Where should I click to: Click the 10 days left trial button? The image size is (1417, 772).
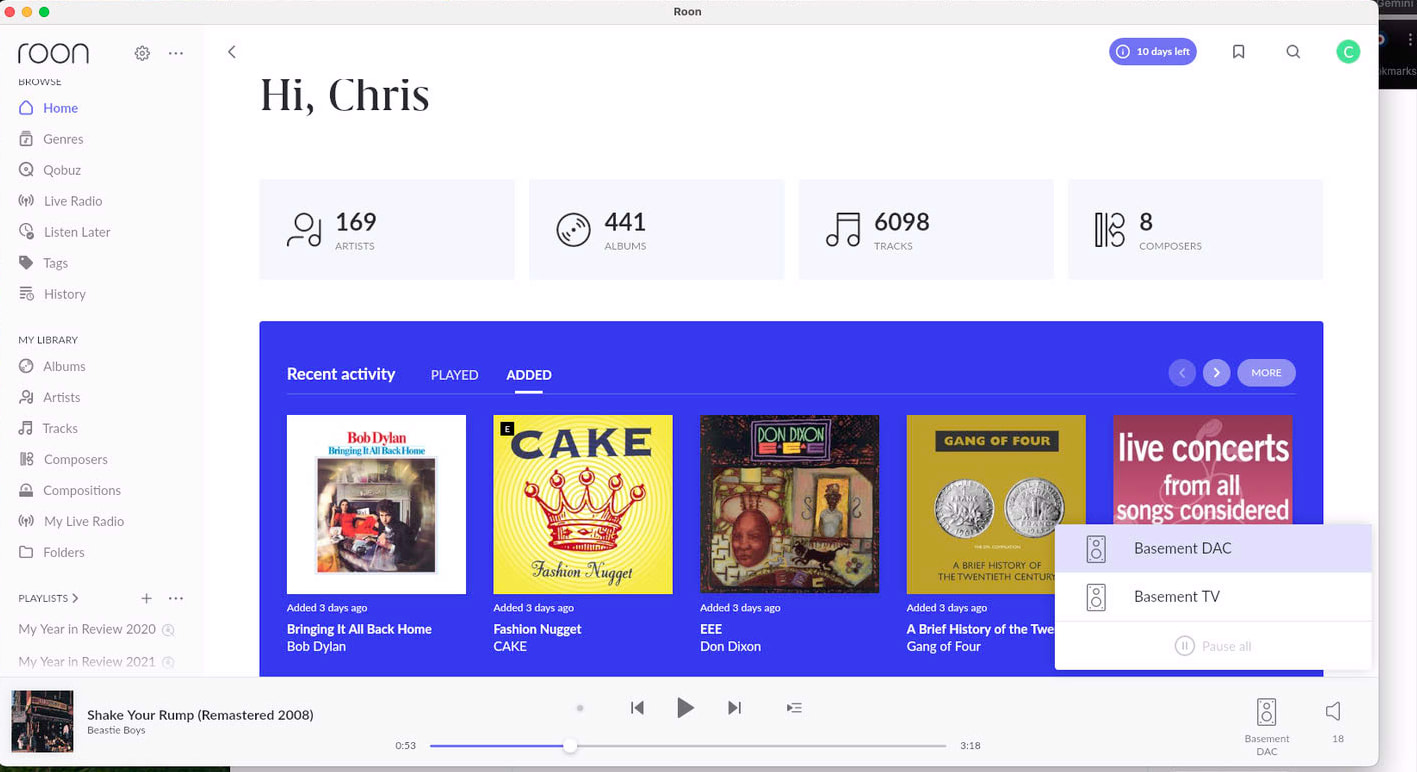(x=1152, y=52)
